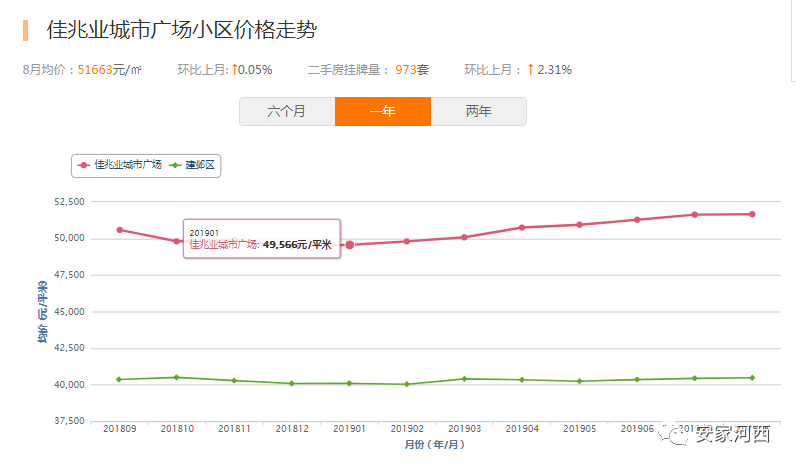Image resolution: width=796 pixels, height=468 pixels.
Task: Click the 2.31% listing change value
Action: (x=554, y=70)
